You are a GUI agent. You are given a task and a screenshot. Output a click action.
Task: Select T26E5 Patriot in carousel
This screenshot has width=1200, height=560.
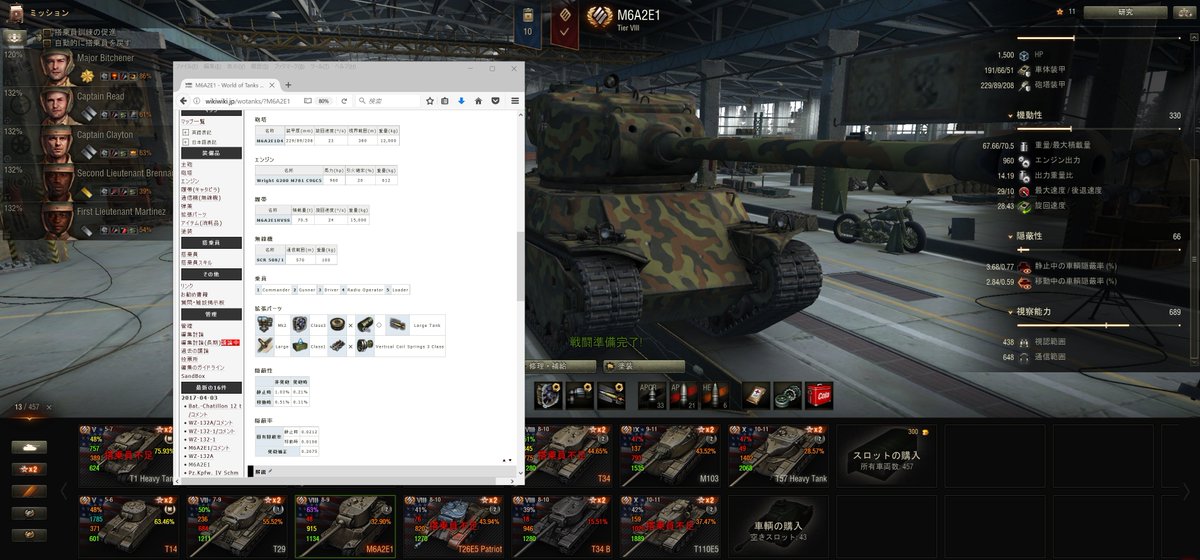(454, 527)
